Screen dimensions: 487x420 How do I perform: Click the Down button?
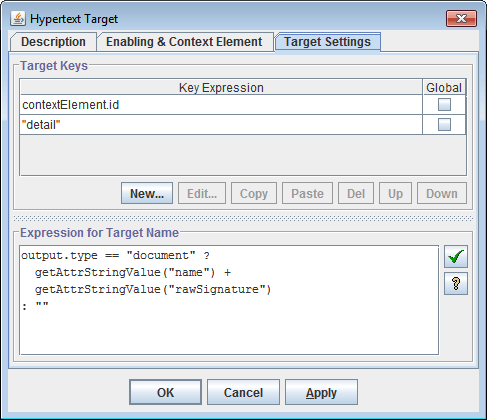(442, 193)
